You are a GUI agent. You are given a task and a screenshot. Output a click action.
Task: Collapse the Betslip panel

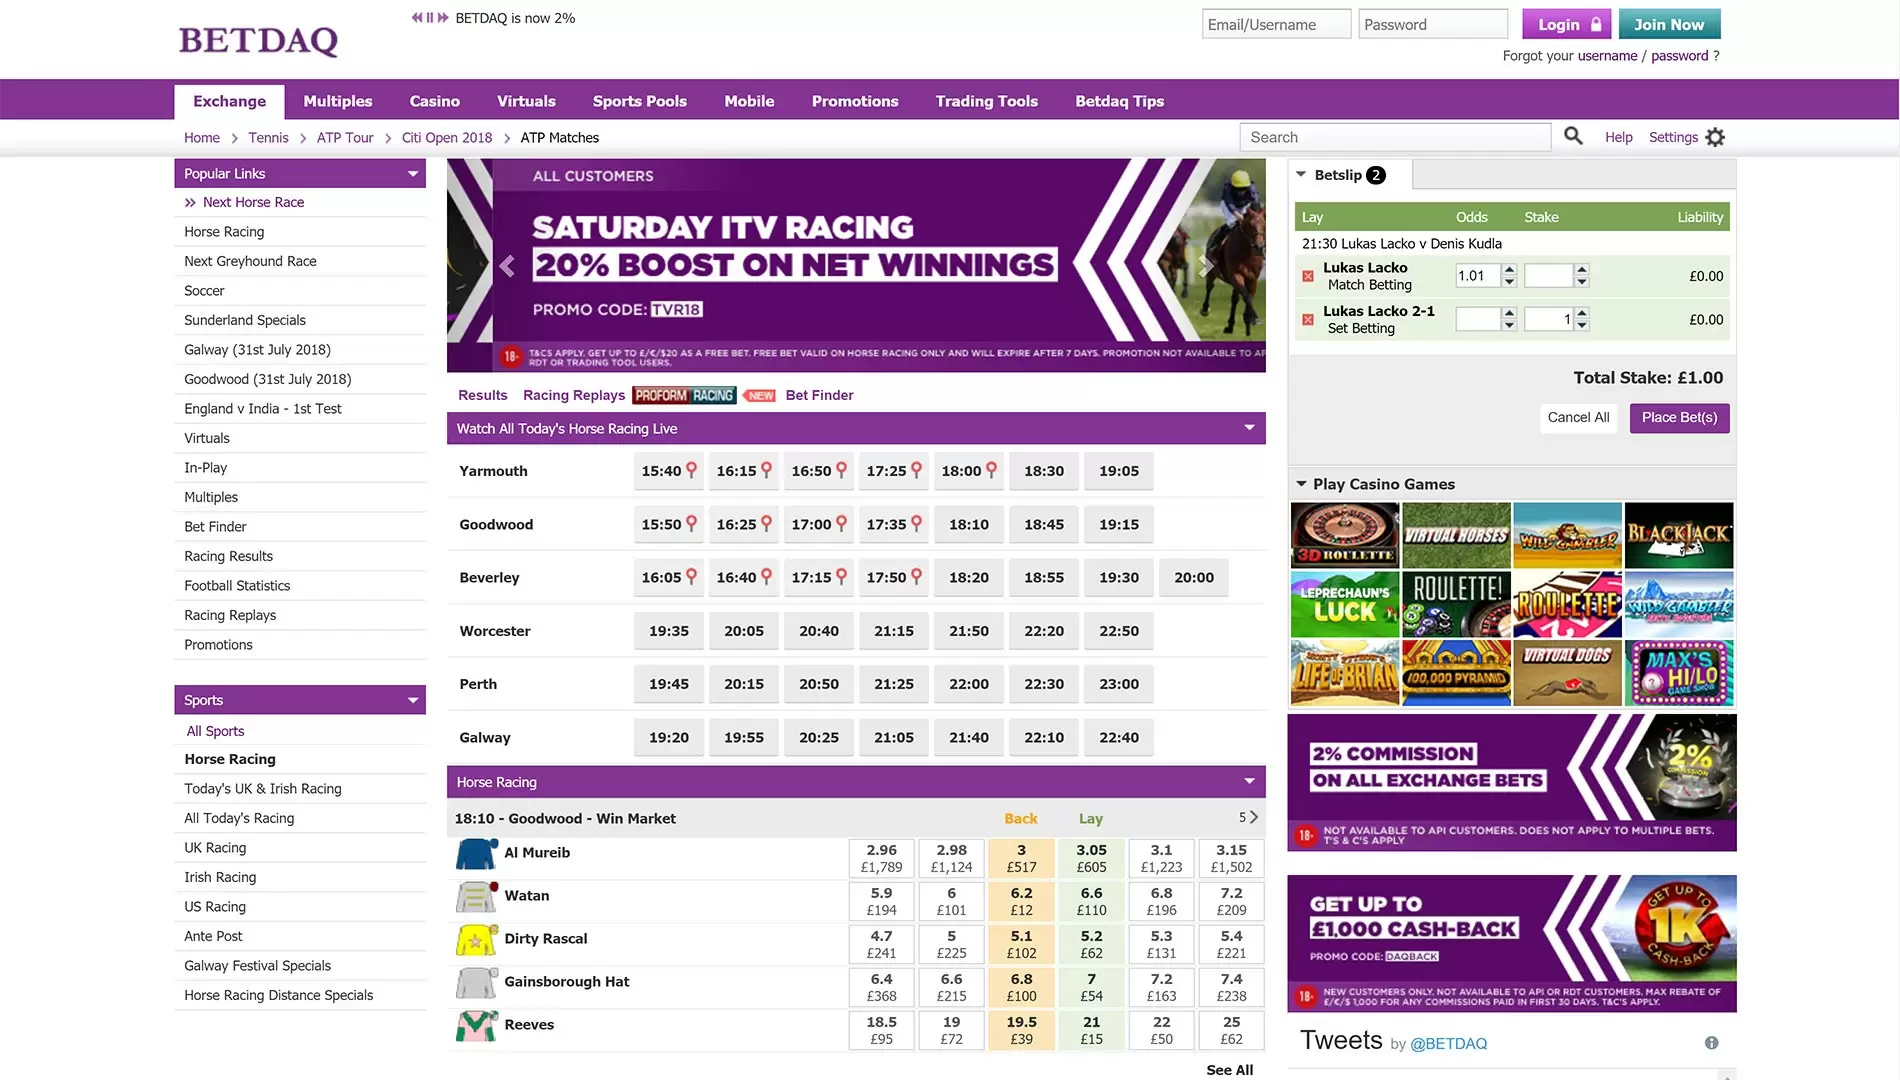tap(1301, 174)
